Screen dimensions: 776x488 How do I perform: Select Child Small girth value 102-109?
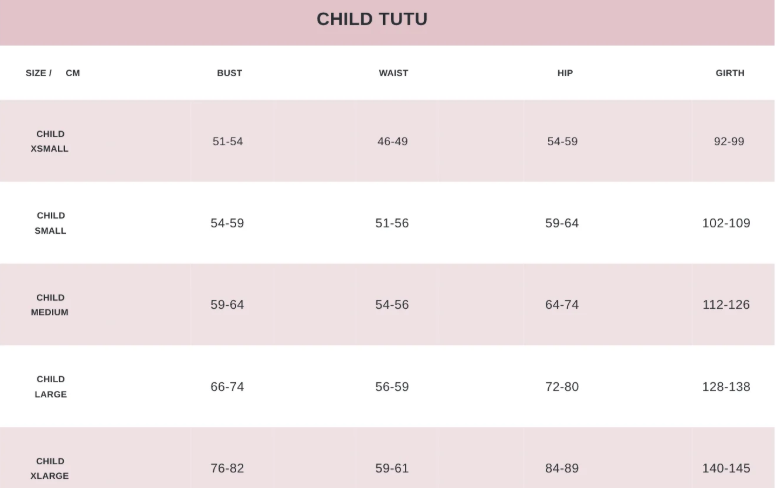[x=726, y=223]
